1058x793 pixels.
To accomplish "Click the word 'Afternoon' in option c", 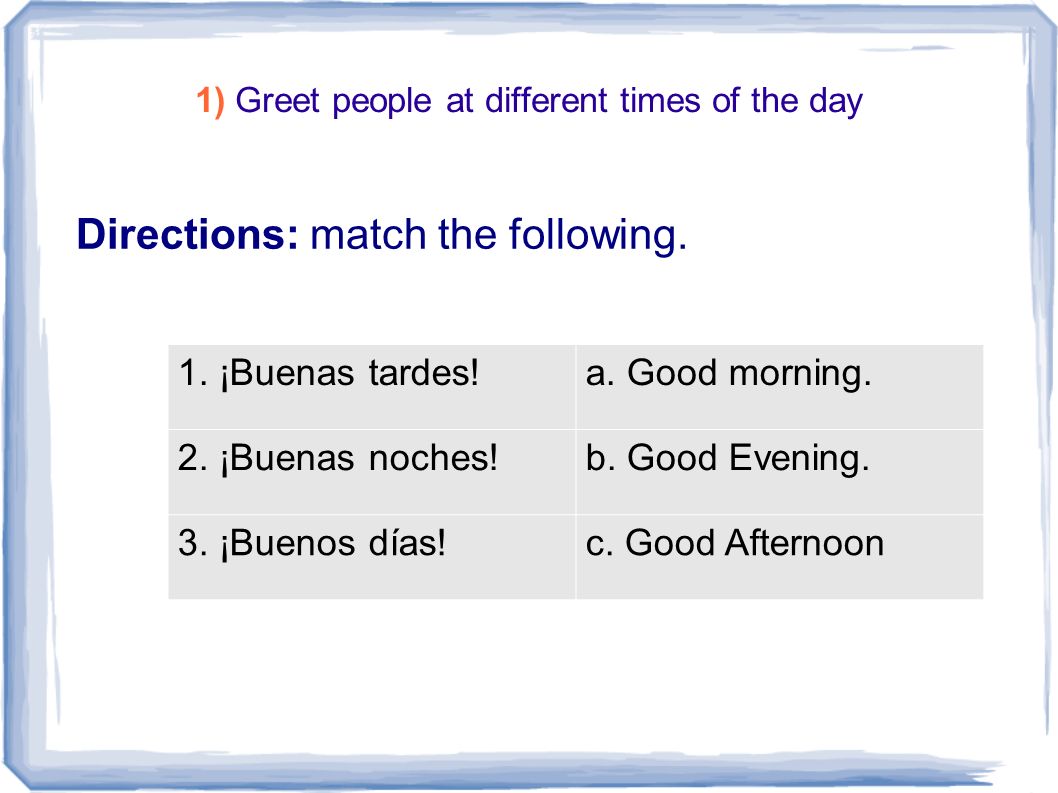I will [804, 543].
